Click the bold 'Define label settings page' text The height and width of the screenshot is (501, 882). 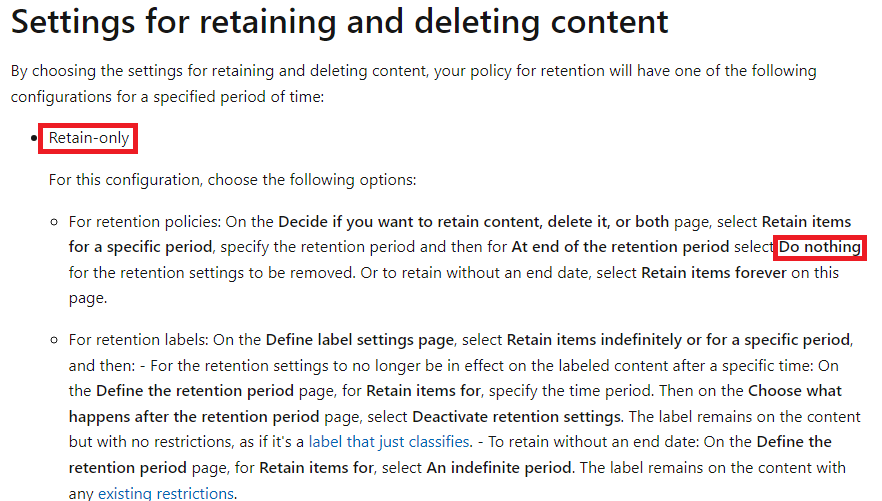point(359,340)
